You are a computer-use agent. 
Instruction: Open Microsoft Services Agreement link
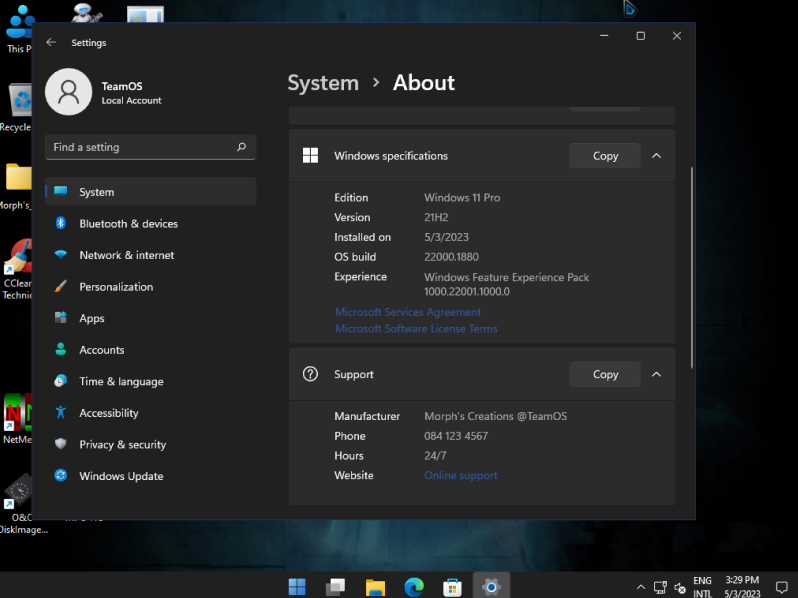pos(408,312)
